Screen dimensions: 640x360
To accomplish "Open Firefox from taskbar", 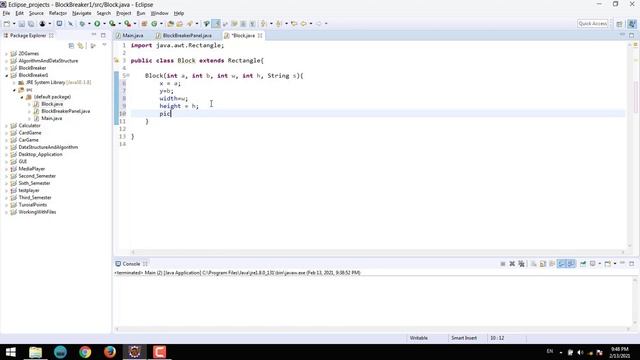I will tap(110, 352).
